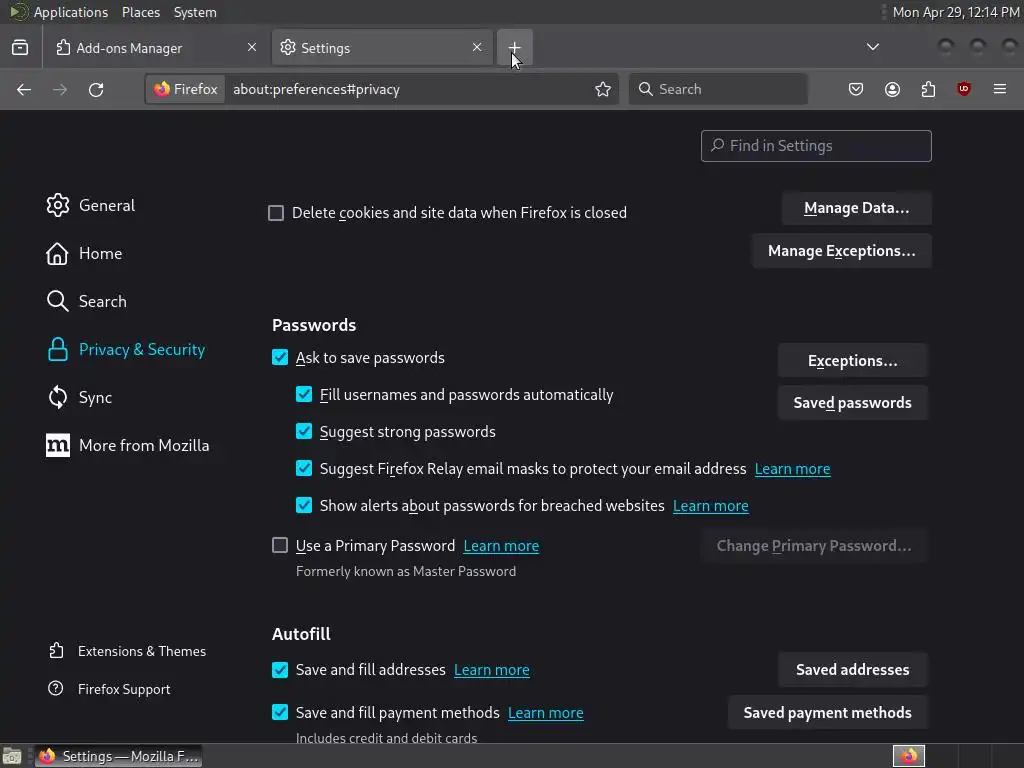1024x768 pixels.
Task: Open the Extensions puzzle icon in toolbar
Action: tap(928, 89)
